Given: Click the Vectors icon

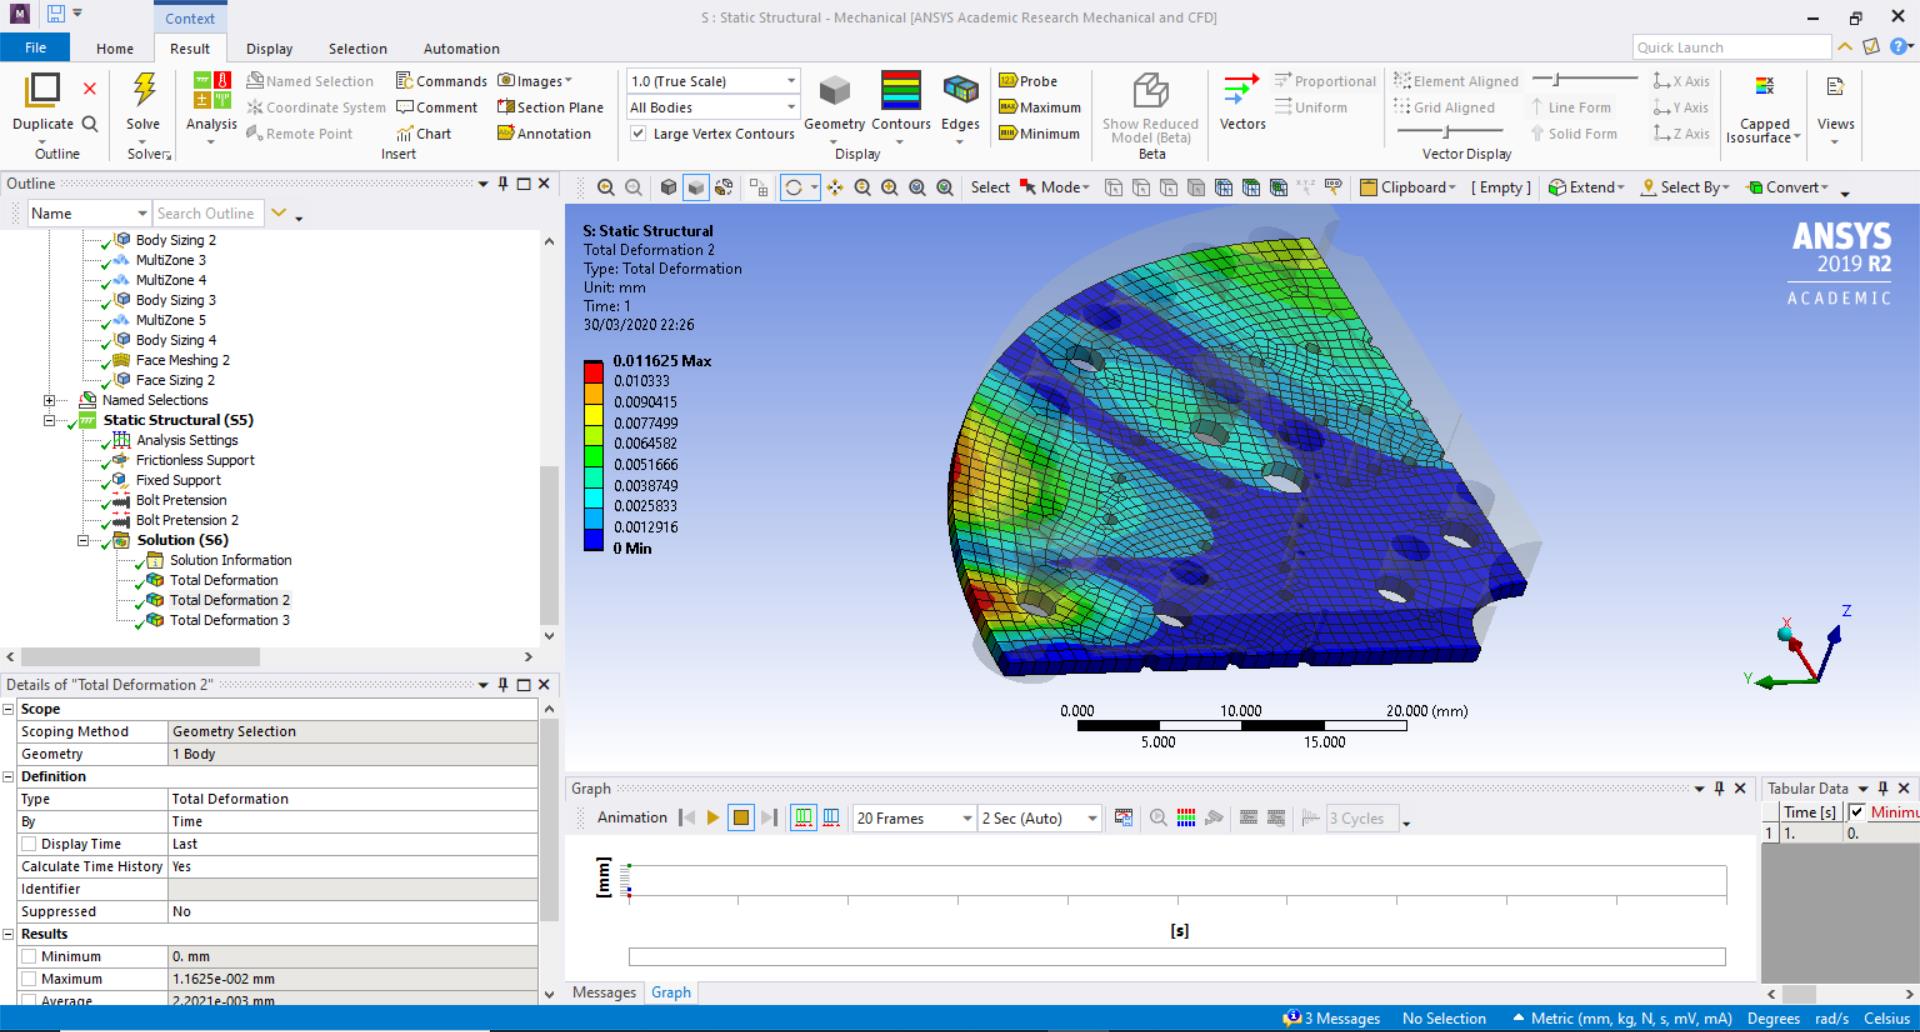Looking at the screenshot, I should tap(1241, 90).
